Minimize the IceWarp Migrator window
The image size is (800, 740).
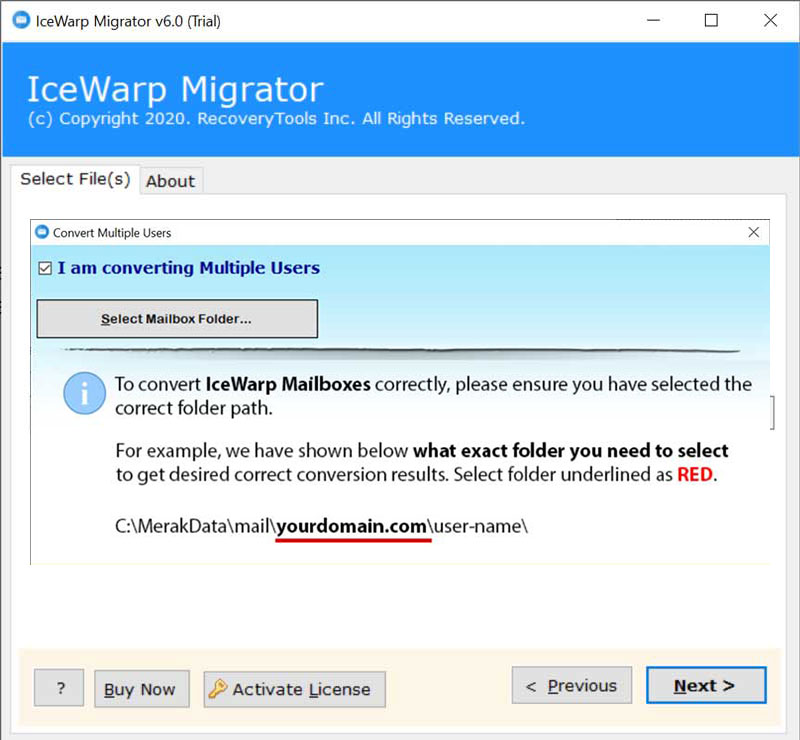click(654, 20)
